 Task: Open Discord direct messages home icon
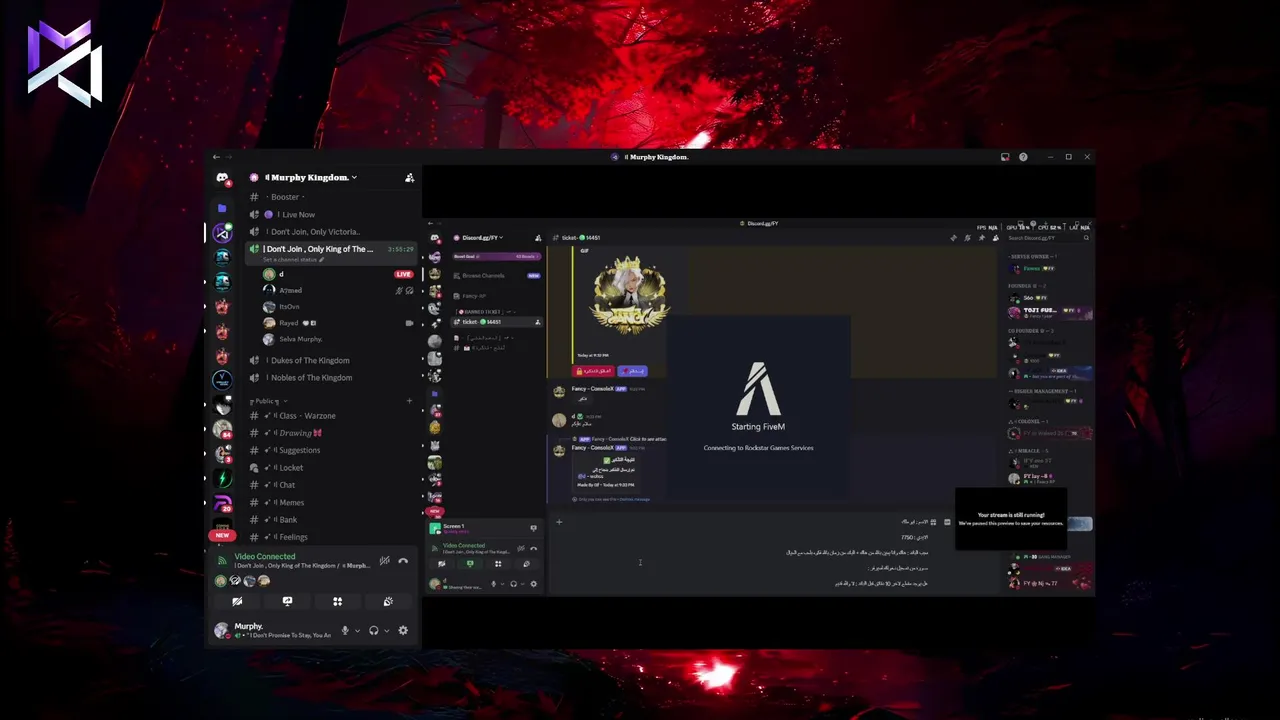[222, 178]
